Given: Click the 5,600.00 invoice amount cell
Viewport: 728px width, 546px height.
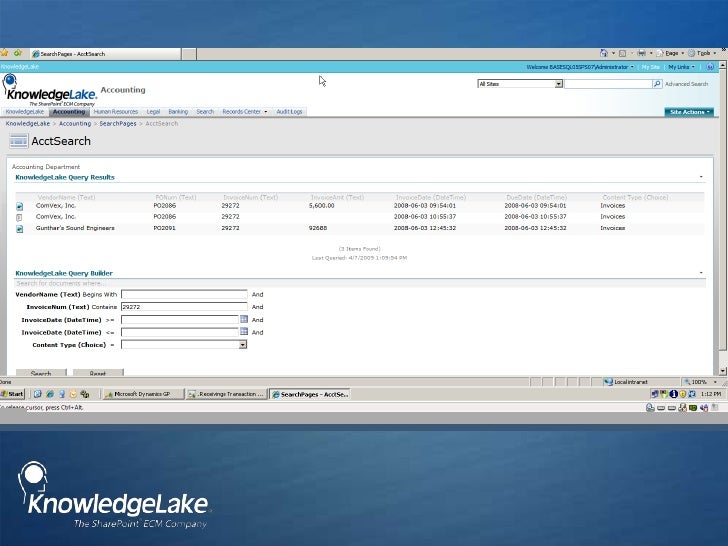Looking at the screenshot, I should tap(321, 206).
